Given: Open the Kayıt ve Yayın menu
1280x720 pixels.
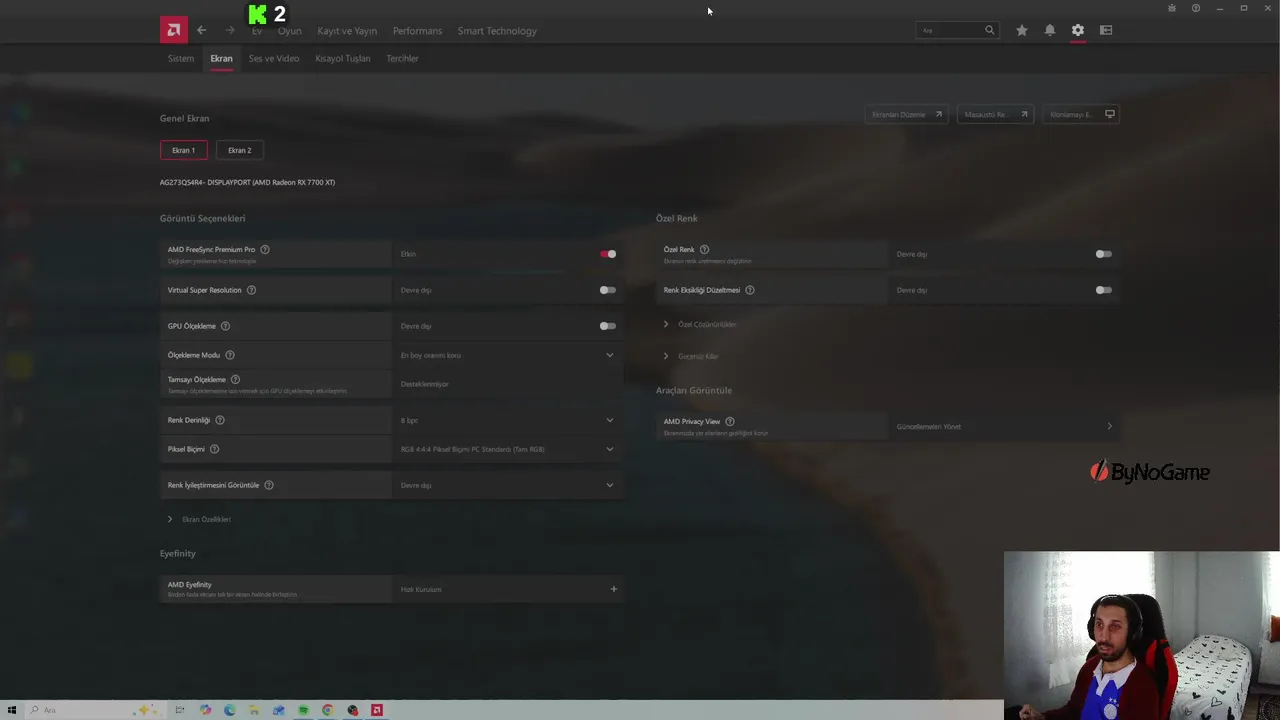Looking at the screenshot, I should 347,31.
